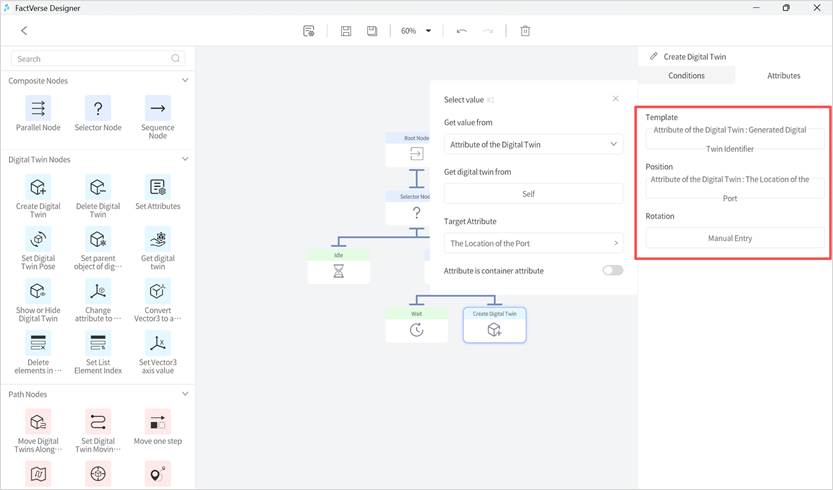This screenshot has height=490, width=833.
Task: Click the trash delete icon in toolbar
Action: coord(525,31)
